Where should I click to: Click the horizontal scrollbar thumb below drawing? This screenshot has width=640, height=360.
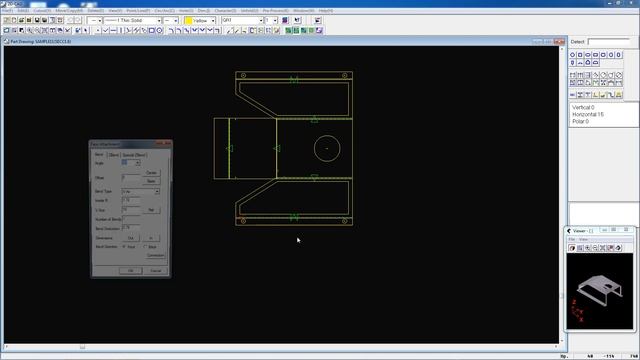pyautogui.click(x=82, y=347)
